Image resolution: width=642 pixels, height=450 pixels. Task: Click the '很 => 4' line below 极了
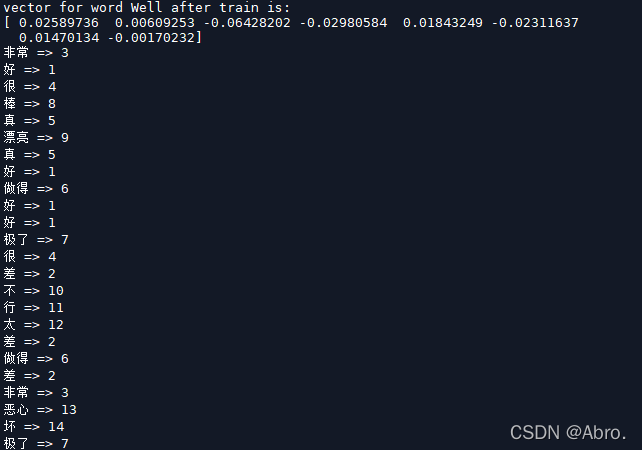click(x=29, y=257)
